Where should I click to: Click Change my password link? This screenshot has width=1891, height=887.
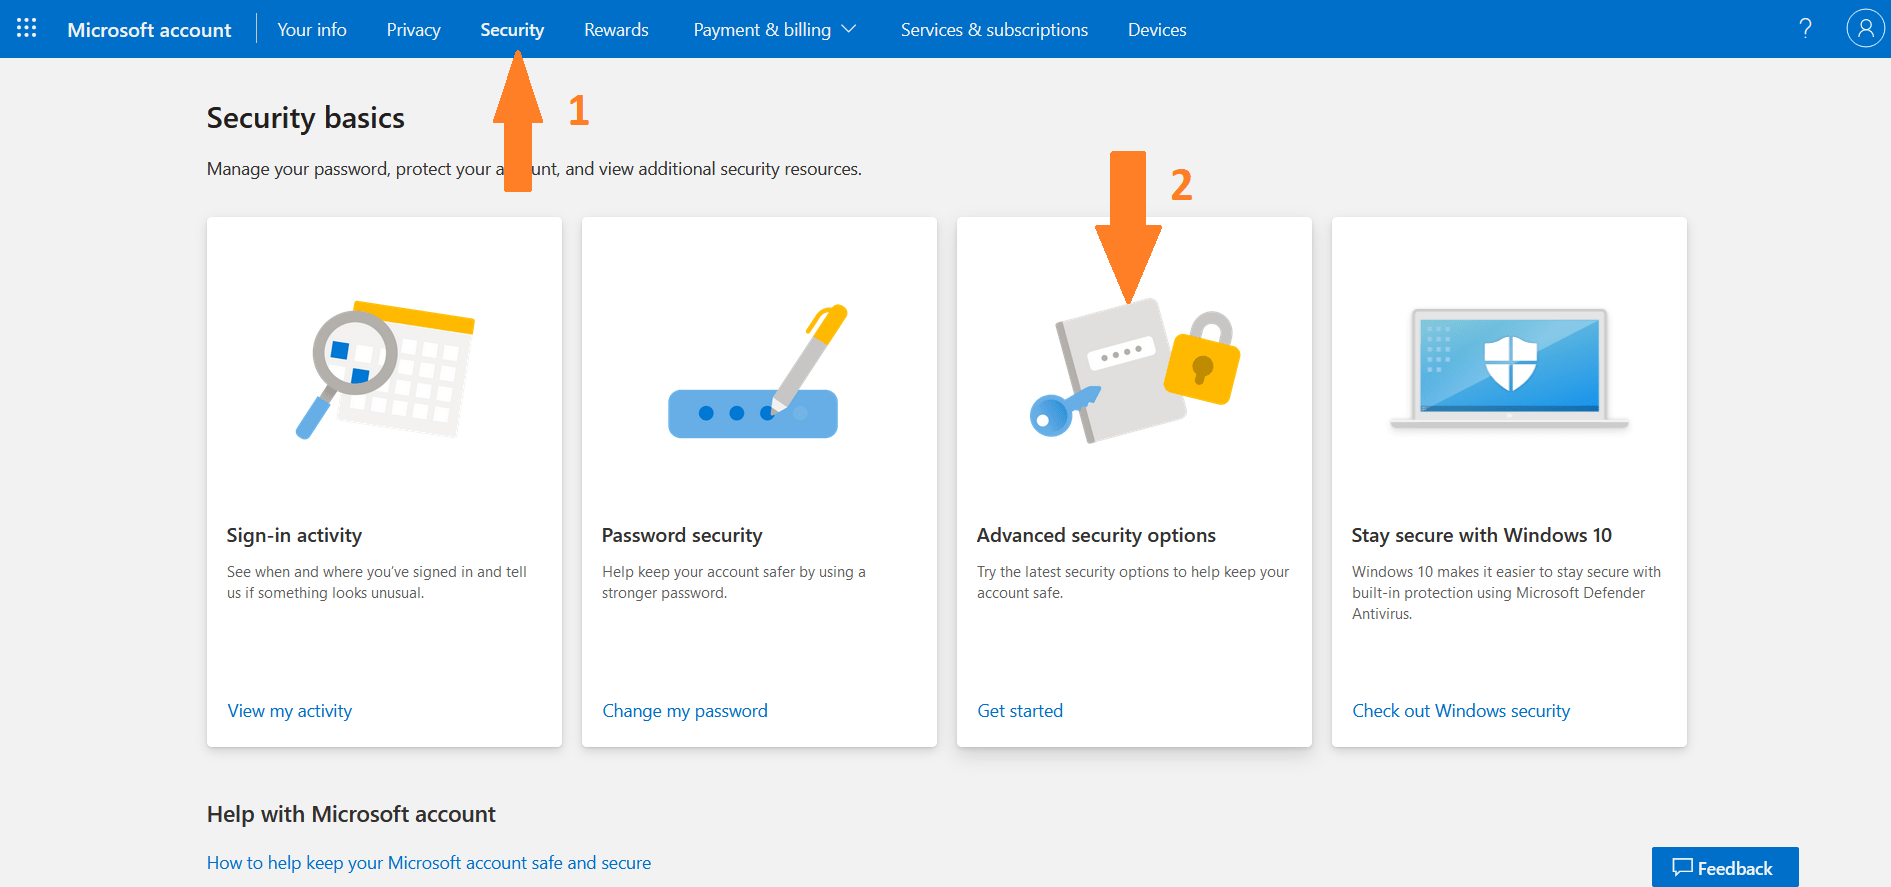point(685,711)
